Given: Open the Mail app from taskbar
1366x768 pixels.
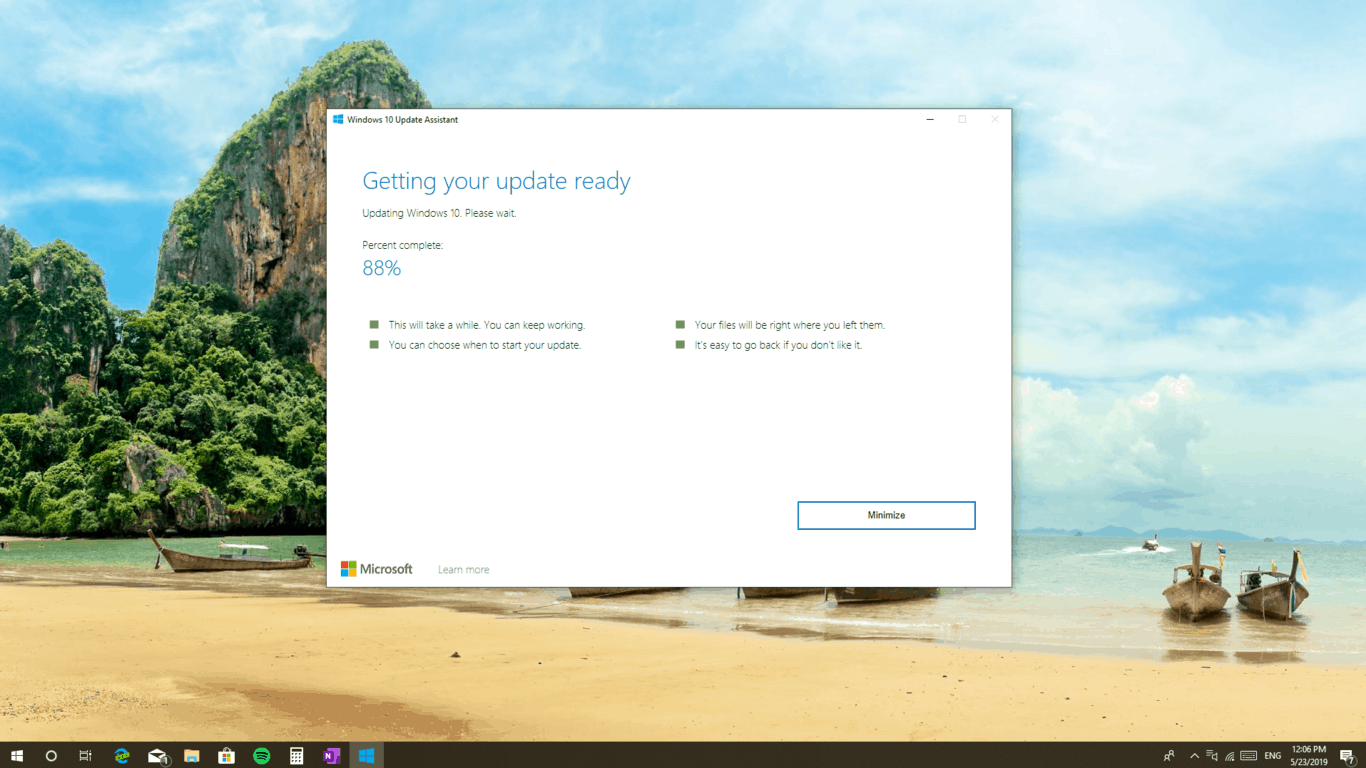Looking at the screenshot, I should pyautogui.click(x=157, y=756).
